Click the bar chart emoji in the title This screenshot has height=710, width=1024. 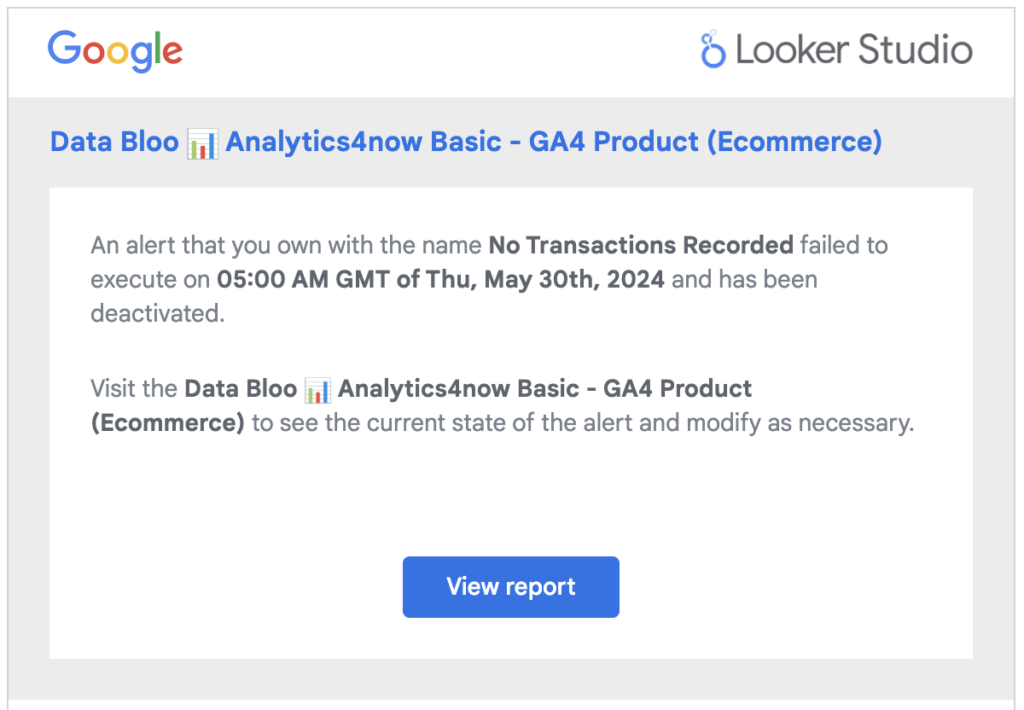[x=203, y=143]
